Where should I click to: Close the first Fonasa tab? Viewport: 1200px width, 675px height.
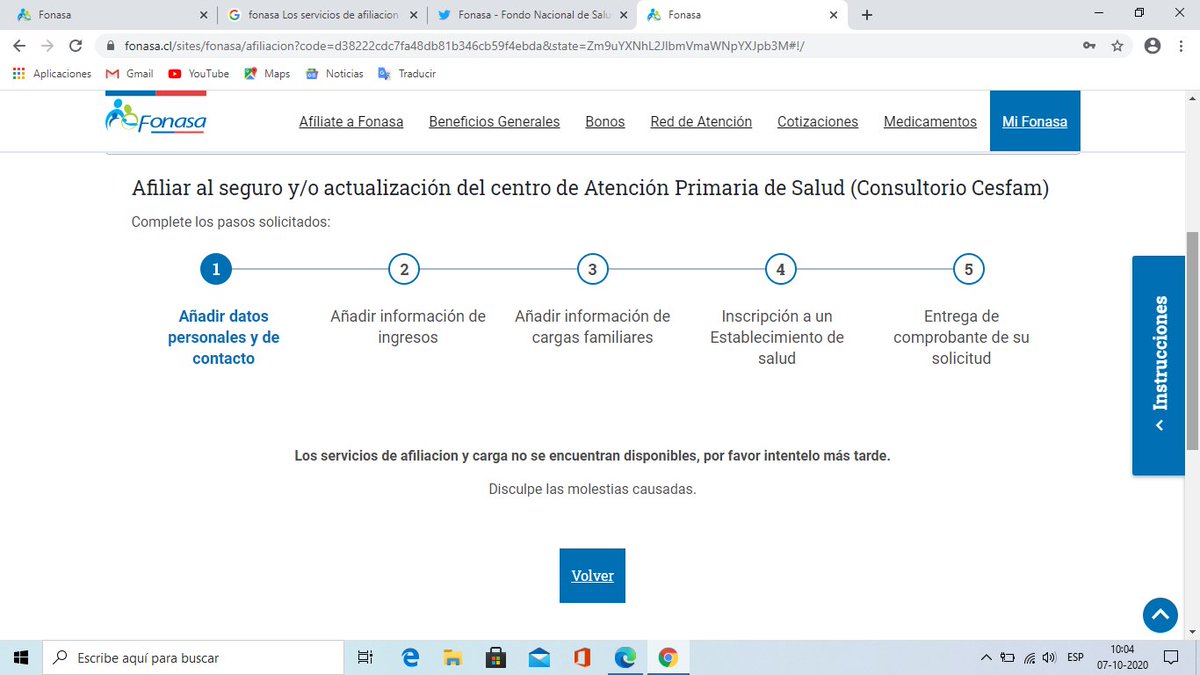(204, 15)
